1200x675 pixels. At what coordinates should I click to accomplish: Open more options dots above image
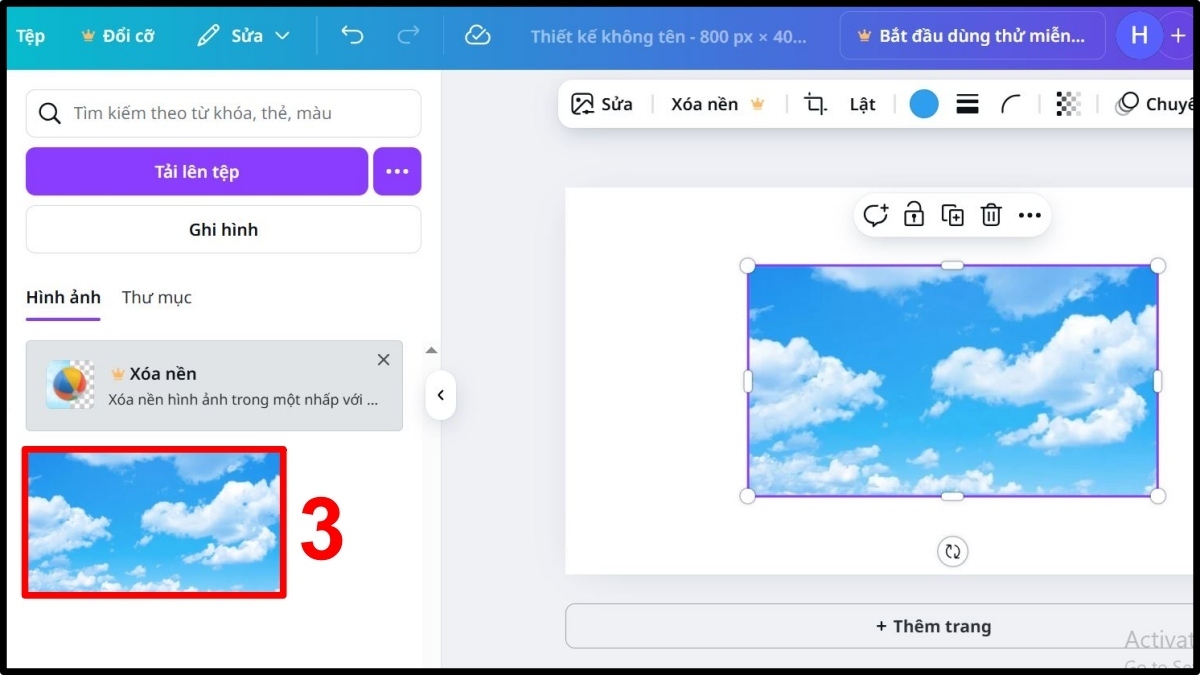(x=1030, y=215)
